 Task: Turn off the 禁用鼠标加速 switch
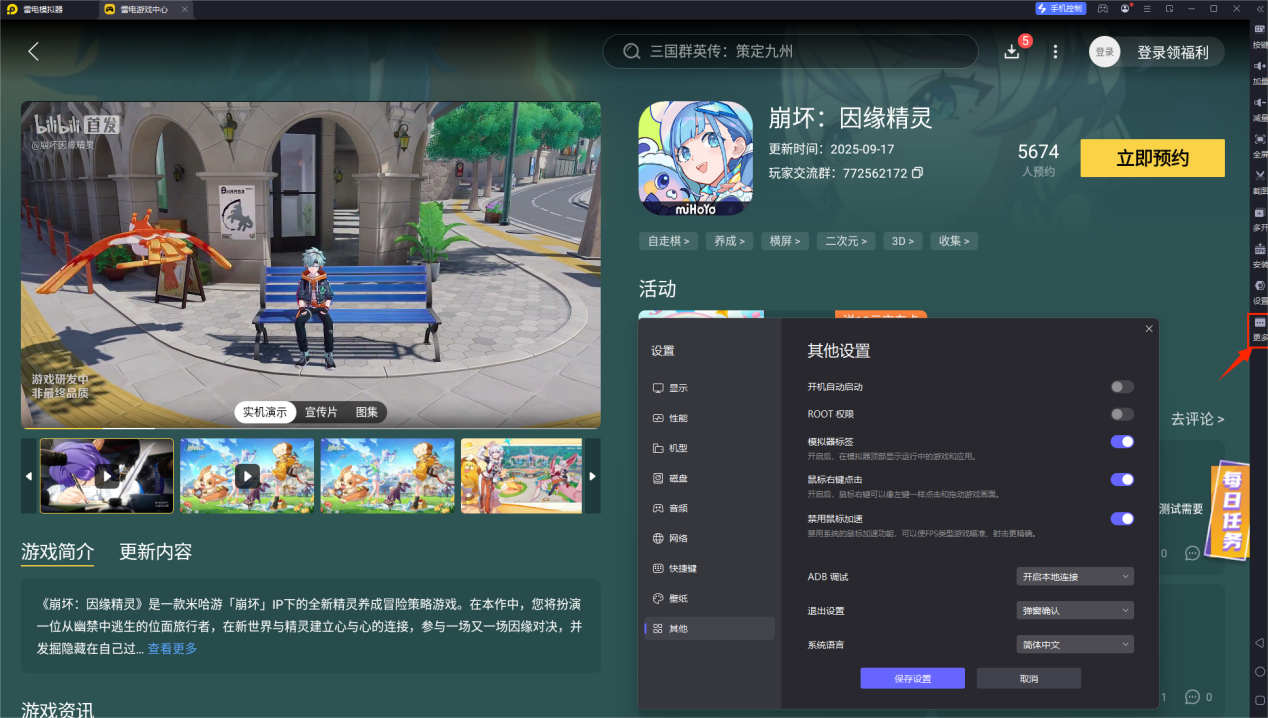point(1122,518)
